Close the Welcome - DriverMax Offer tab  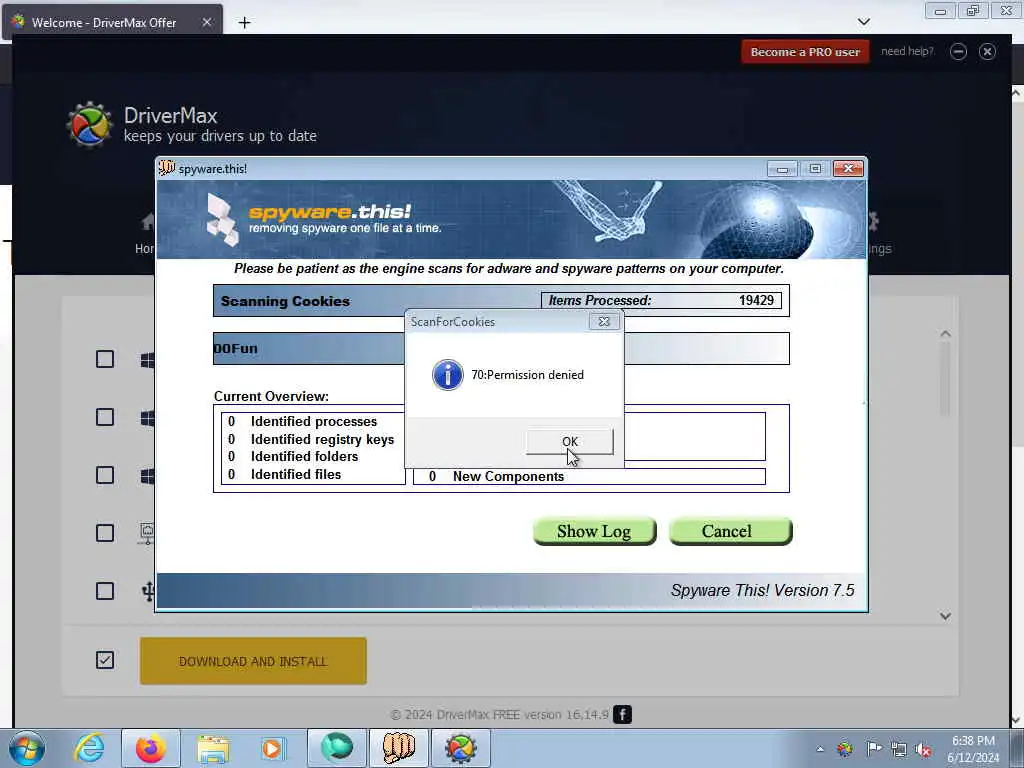[206, 22]
